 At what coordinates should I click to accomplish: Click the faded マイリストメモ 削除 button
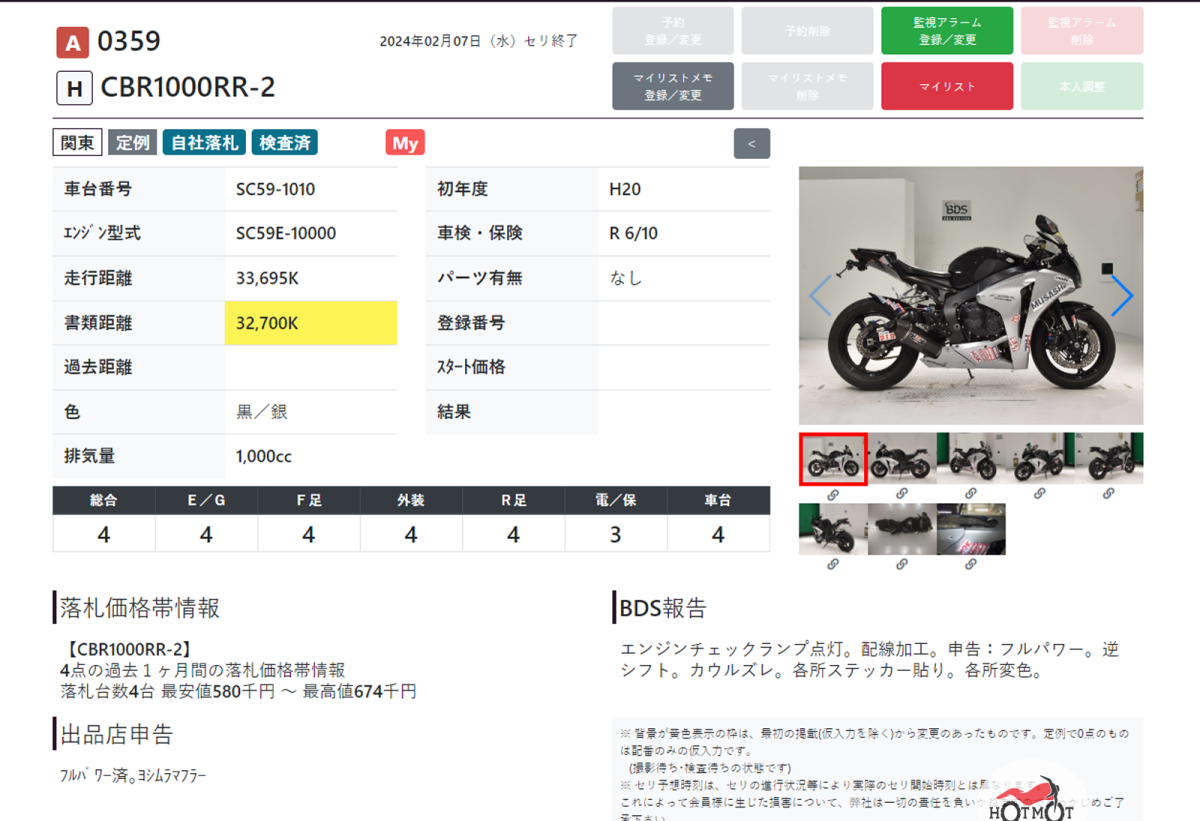(807, 86)
